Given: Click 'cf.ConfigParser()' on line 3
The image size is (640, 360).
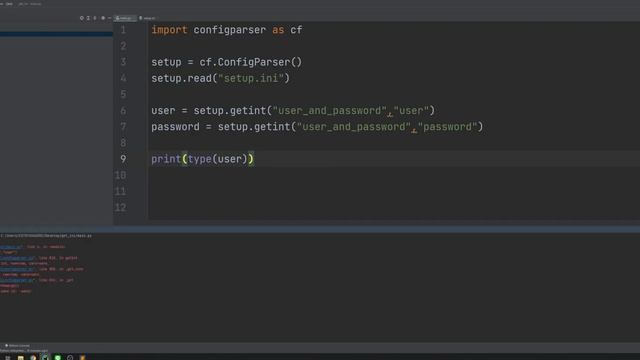Looking at the screenshot, I should tap(251, 62).
